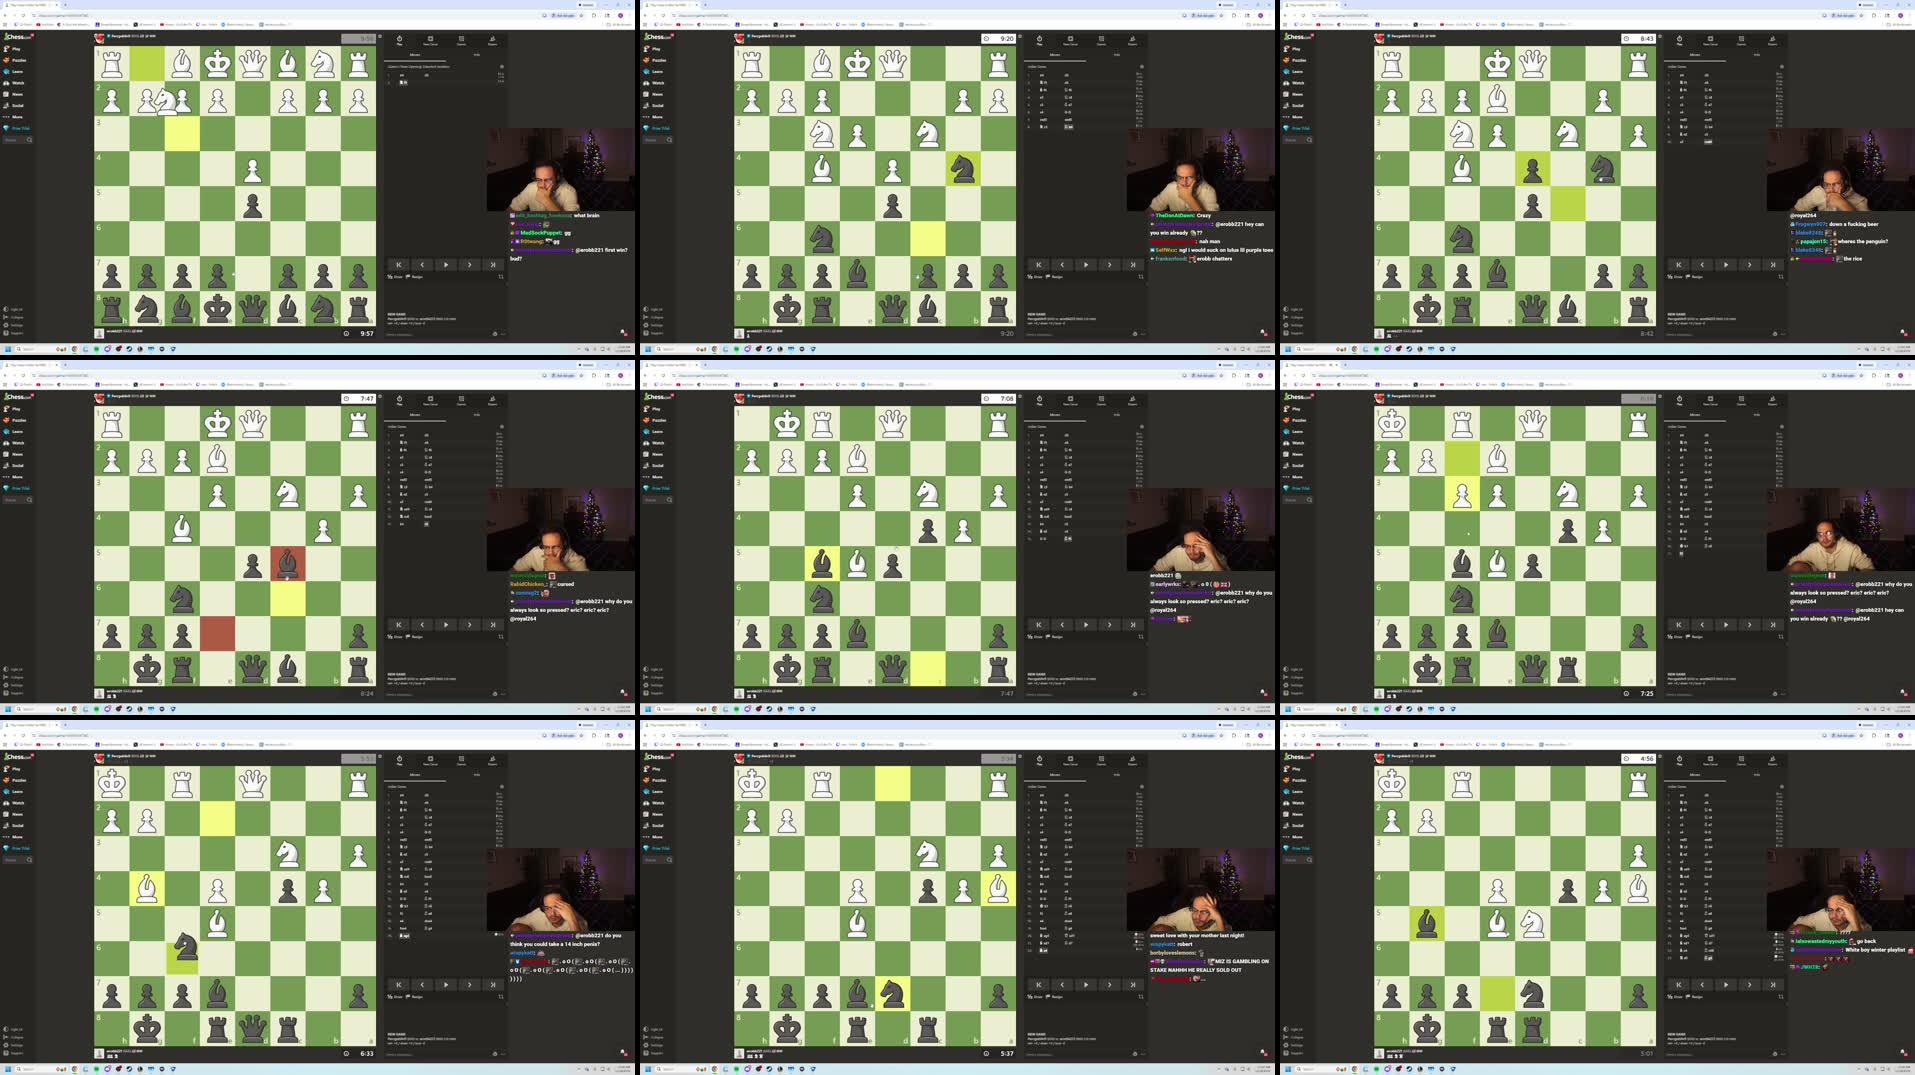The image size is (1915, 1075).
Task: Select the Moves tab
Action: (x=415, y=55)
